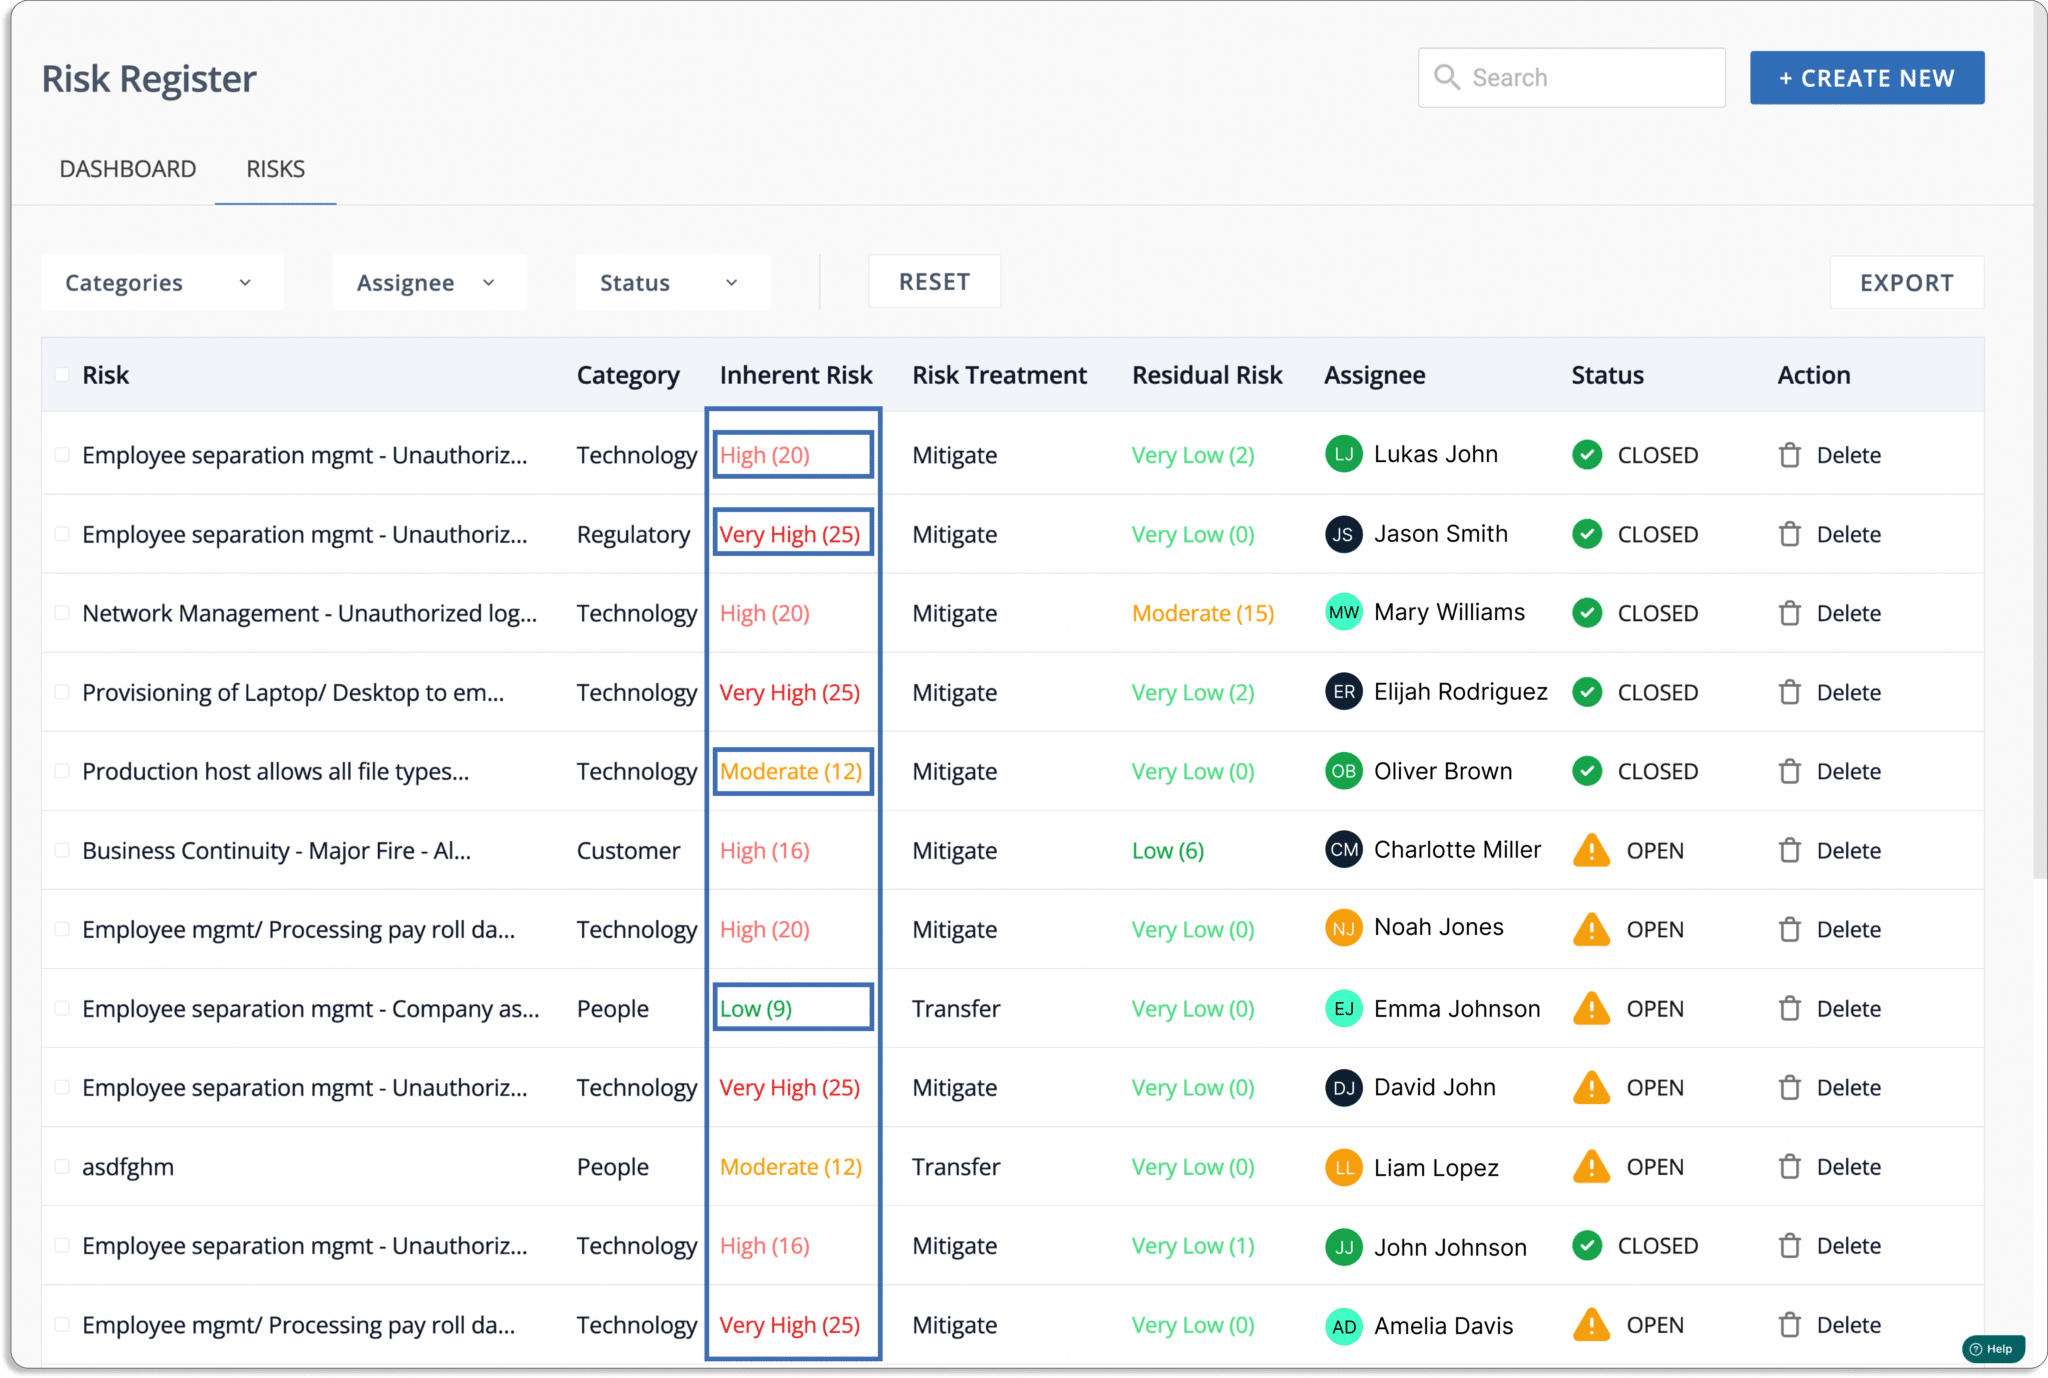The height and width of the screenshot is (1378, 2048).
Task: Switch to the Dashboard tab
Action: [128, 169]
